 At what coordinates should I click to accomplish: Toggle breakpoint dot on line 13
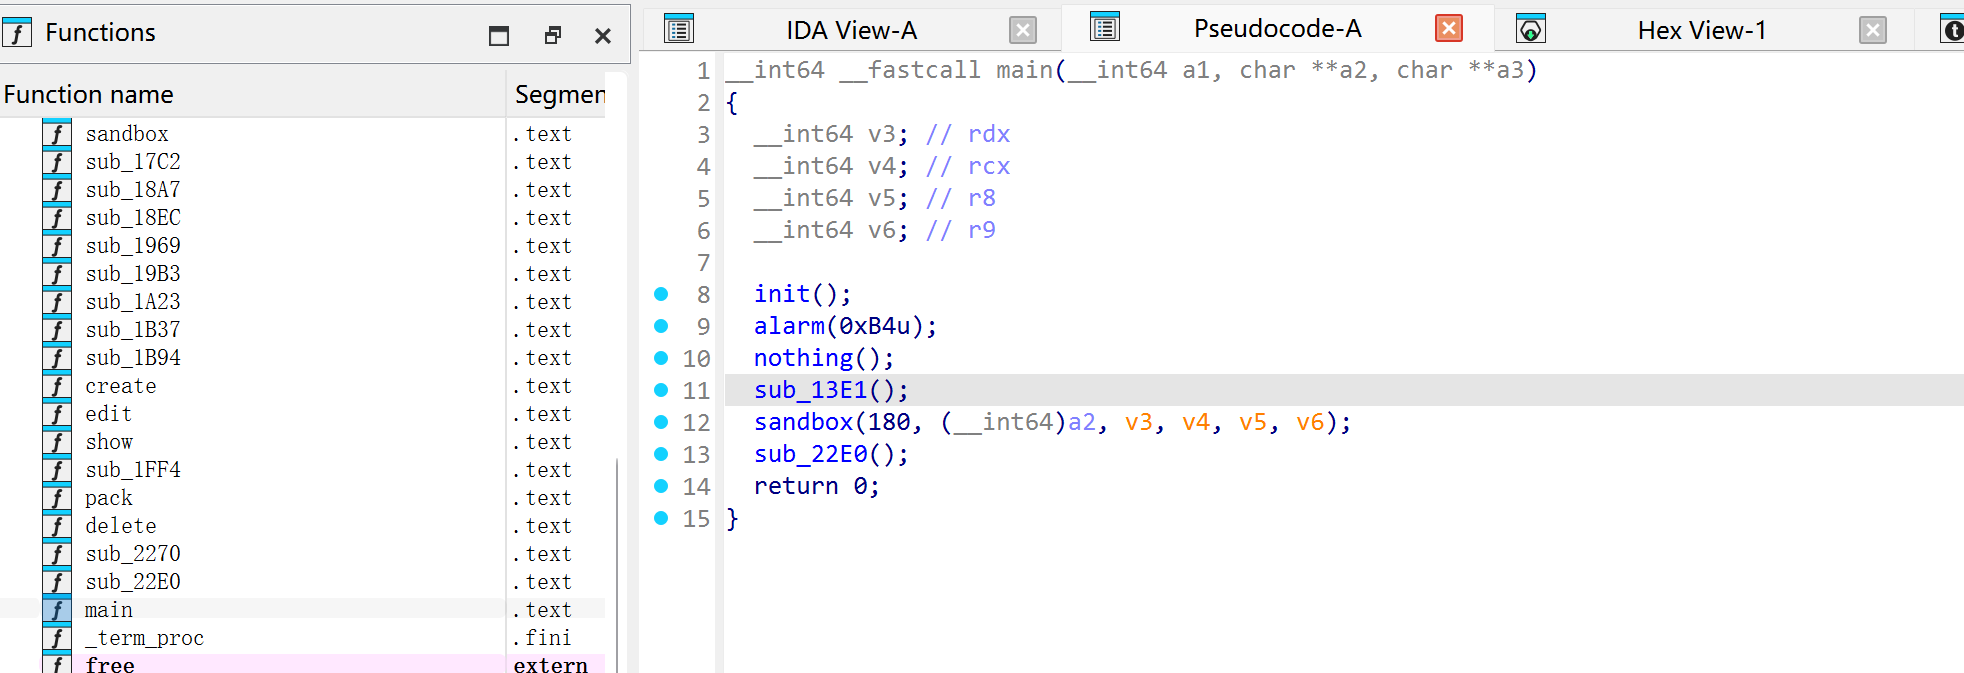[661, 454]
